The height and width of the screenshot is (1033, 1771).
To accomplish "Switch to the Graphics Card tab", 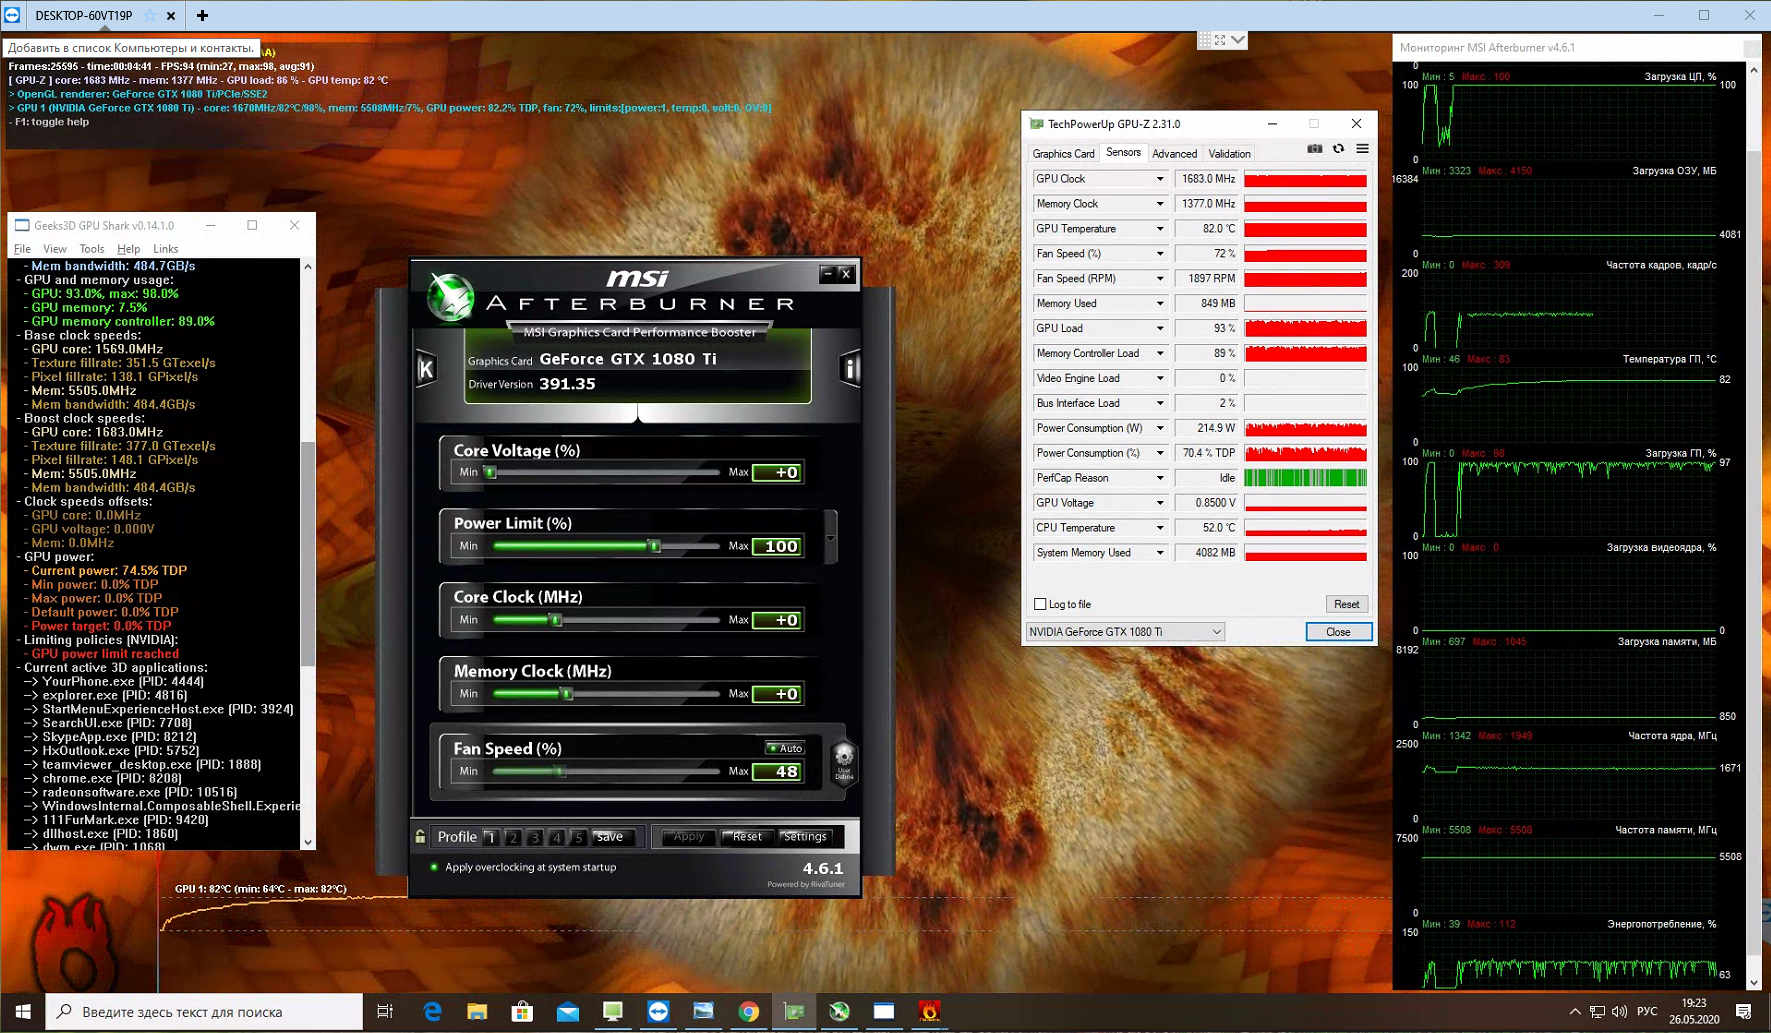I will (x=1063, y=154).
